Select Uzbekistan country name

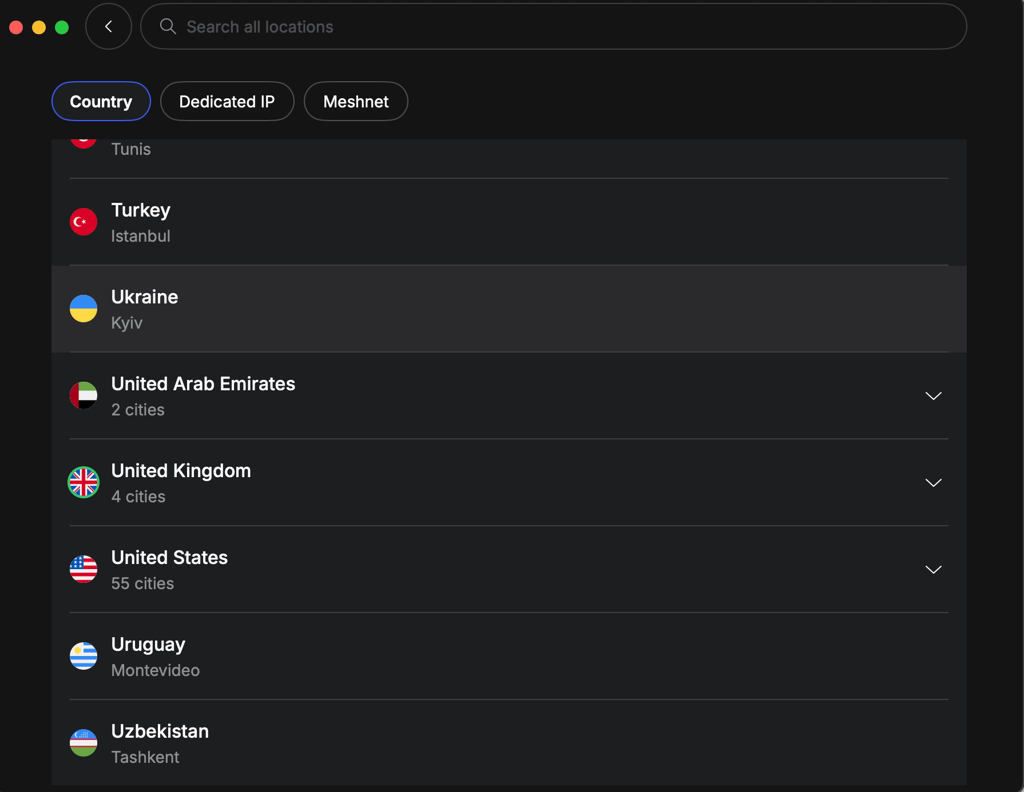click(x=160, y=731)
